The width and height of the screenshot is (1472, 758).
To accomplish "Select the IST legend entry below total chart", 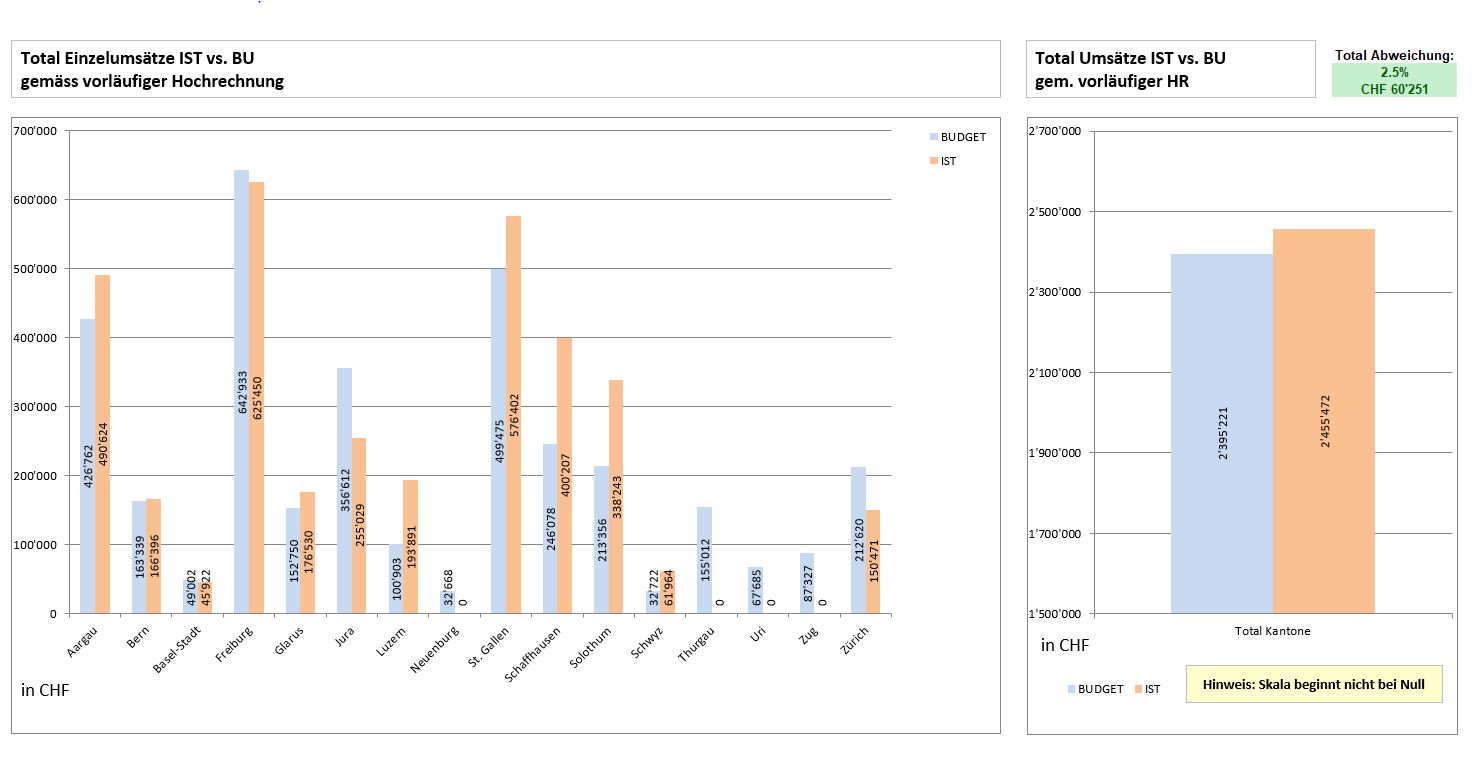I will 1152,689.
